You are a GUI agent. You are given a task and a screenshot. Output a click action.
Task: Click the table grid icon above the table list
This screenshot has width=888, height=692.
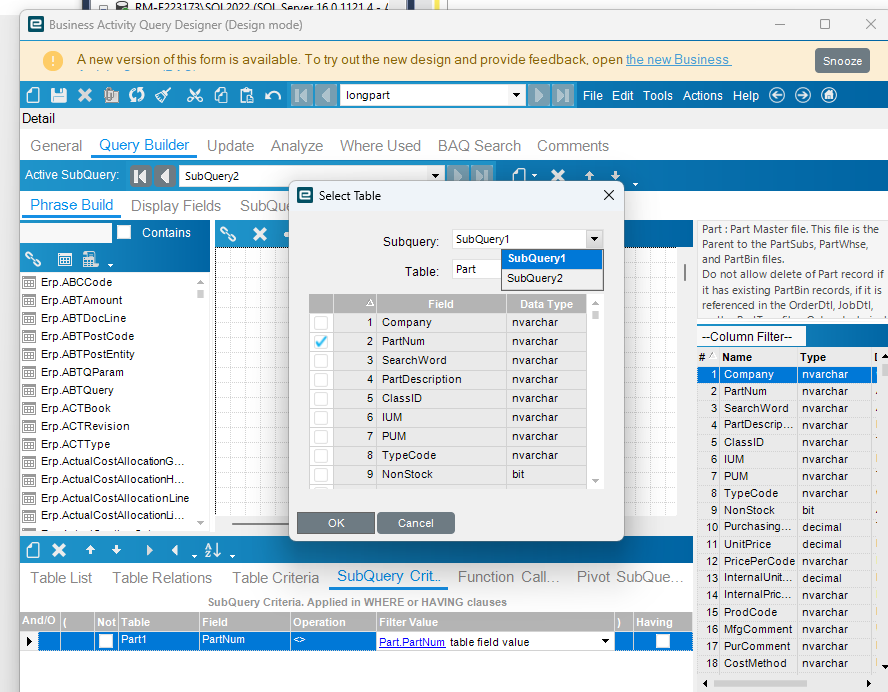click(x=65, y=259)
